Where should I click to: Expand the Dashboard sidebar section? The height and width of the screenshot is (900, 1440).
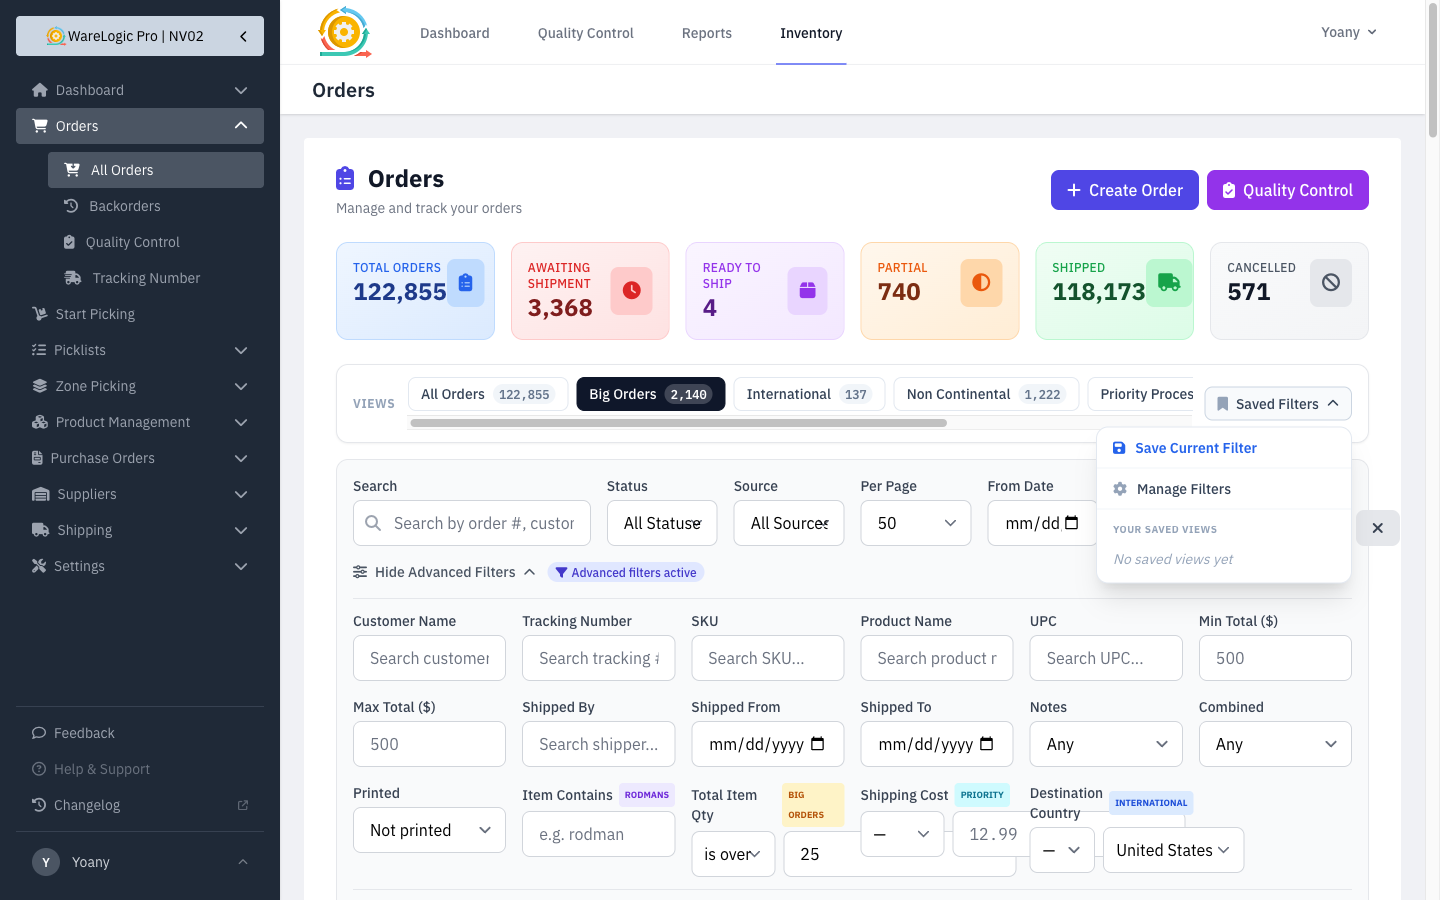point(140,90)
